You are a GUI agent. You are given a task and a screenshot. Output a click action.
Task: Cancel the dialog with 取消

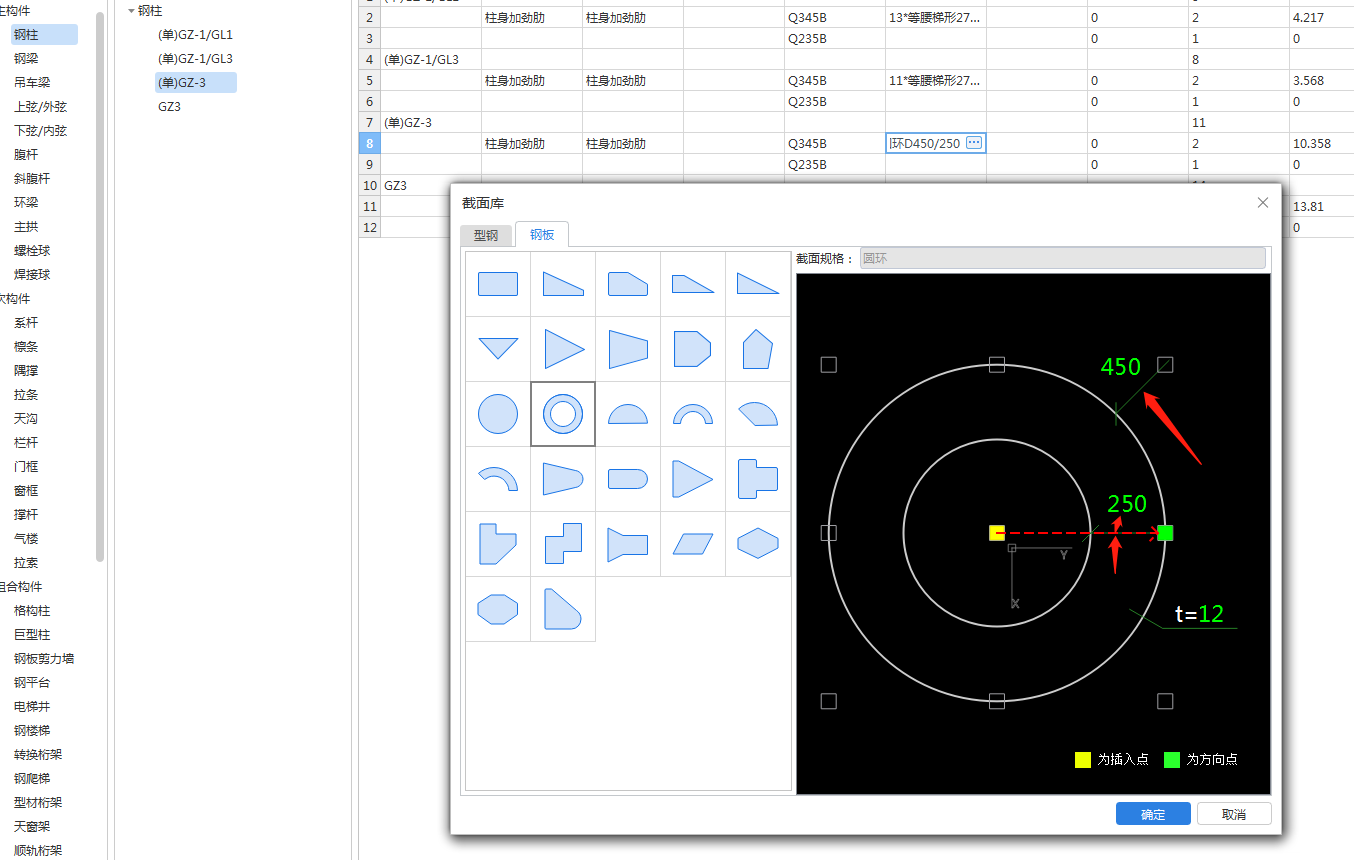[x=1234, y=814]
